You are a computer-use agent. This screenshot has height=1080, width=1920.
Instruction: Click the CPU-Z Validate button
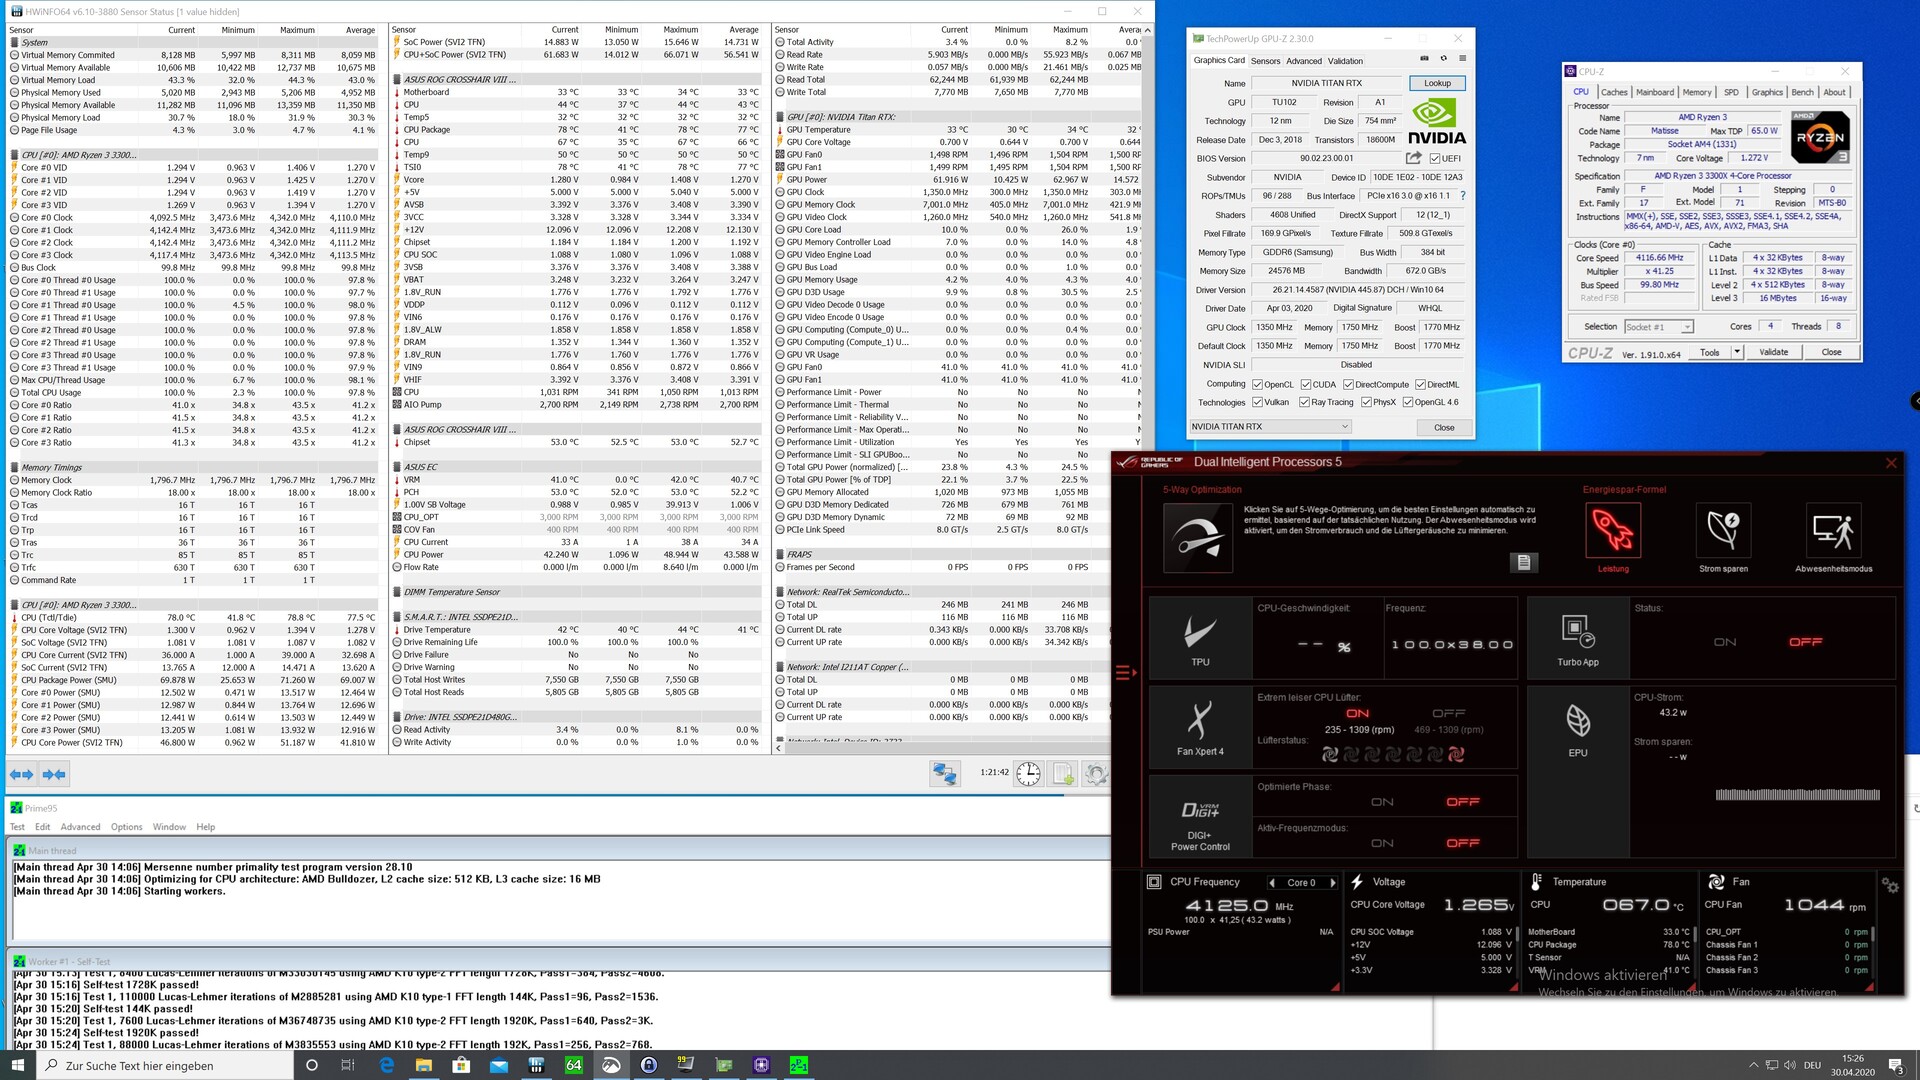pyautogui.click(x=1773, y=352)
